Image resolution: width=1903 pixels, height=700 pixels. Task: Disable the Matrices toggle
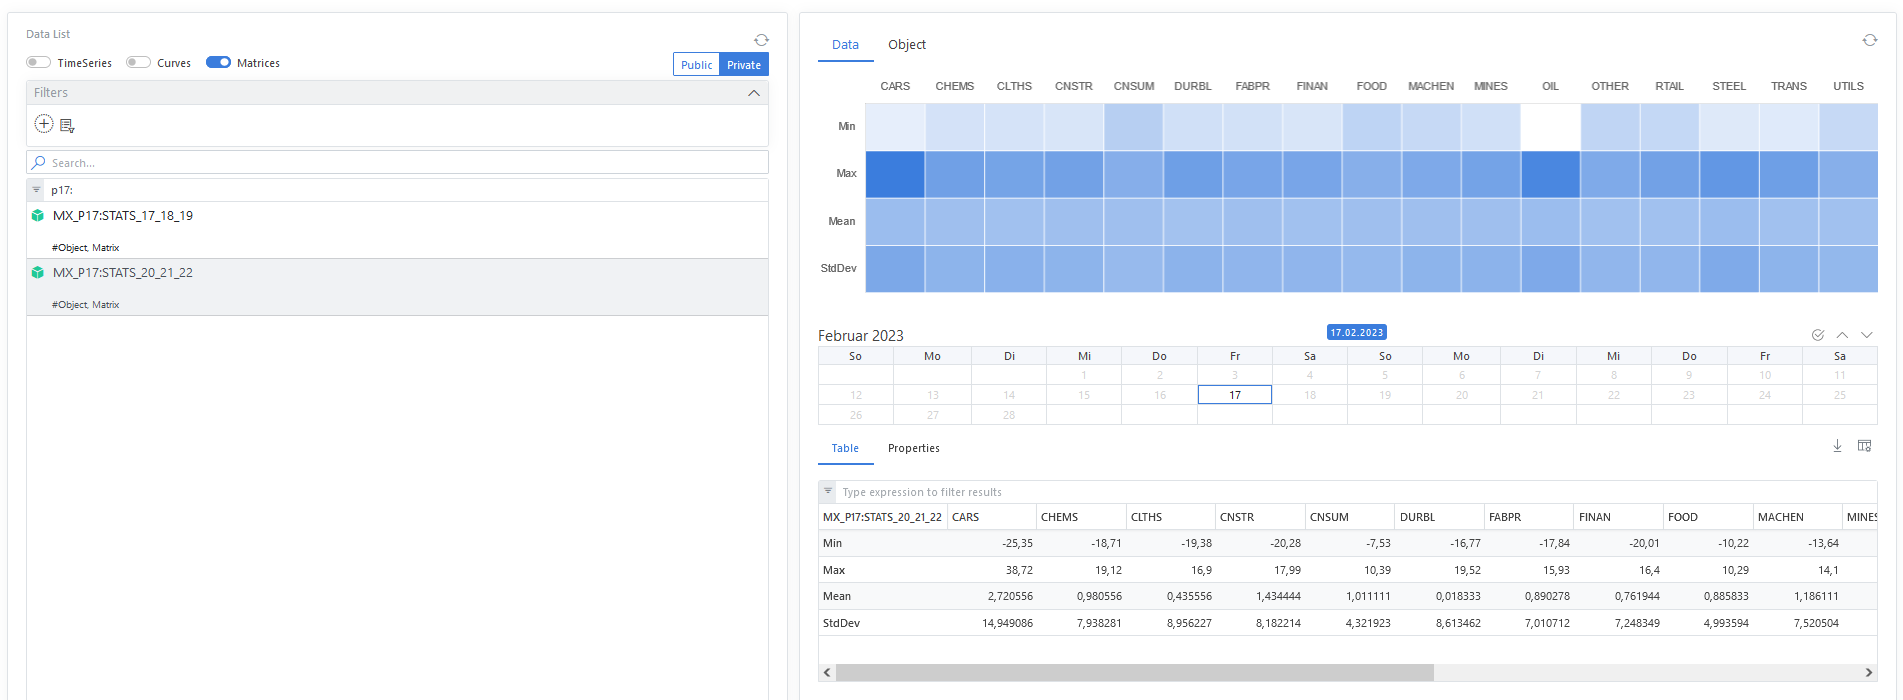click(x=218, y=62)
